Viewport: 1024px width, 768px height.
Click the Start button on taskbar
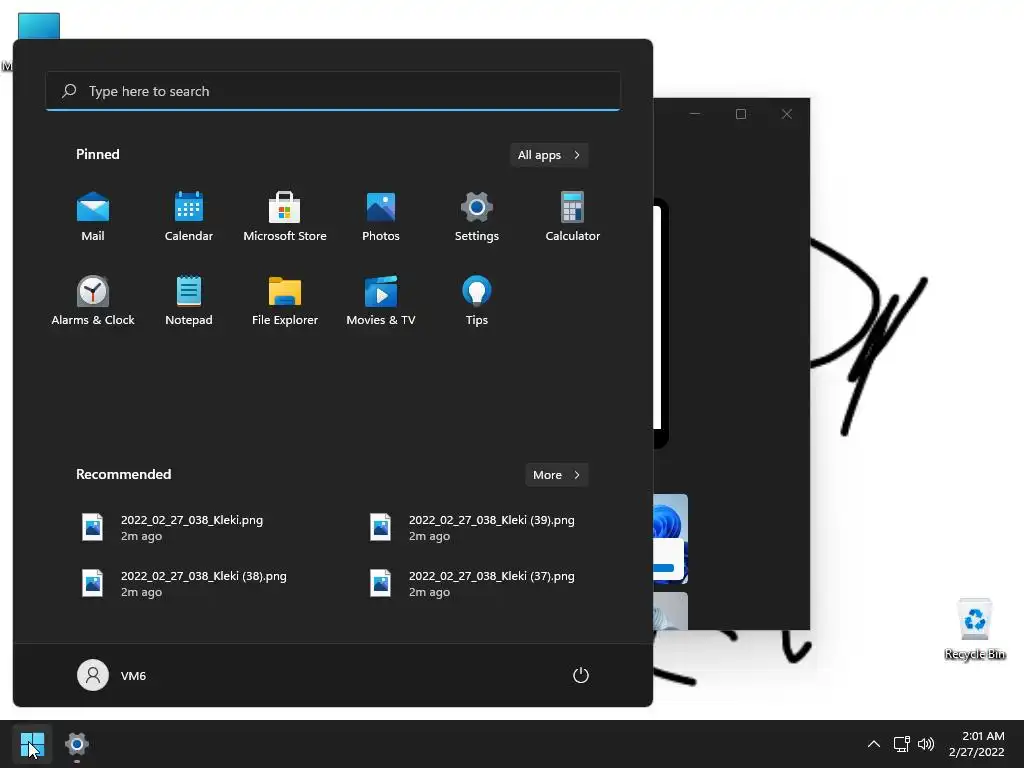32,744
